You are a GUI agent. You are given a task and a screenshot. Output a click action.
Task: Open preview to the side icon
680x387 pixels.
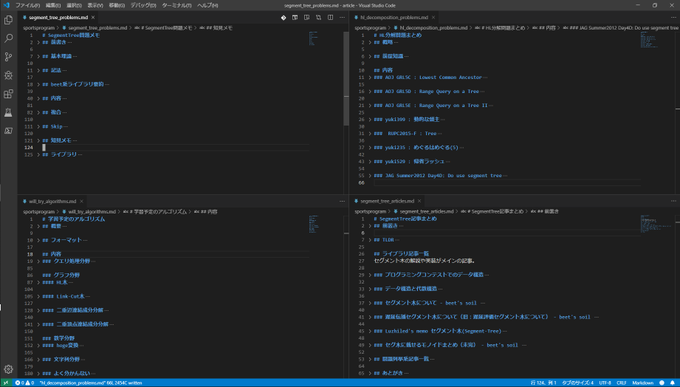click(x=307, y=18)
